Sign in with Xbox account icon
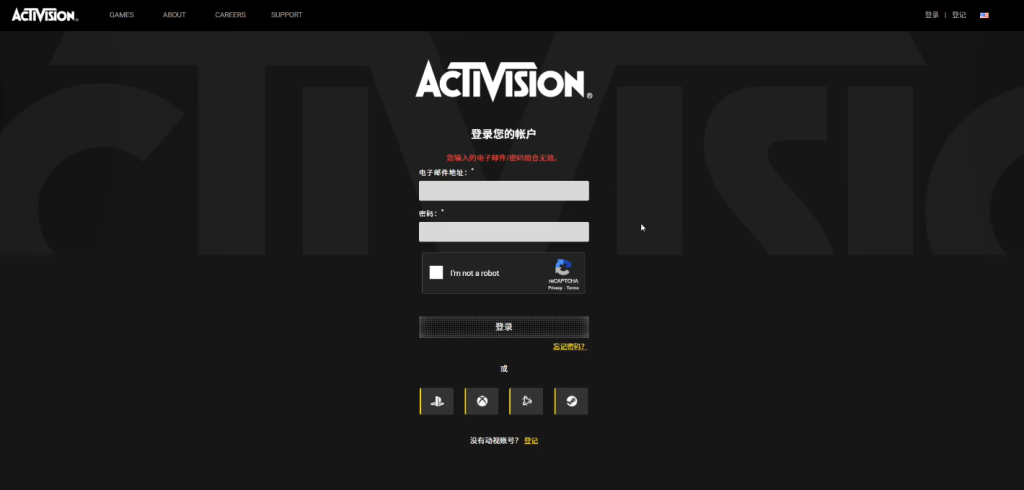 482,401
